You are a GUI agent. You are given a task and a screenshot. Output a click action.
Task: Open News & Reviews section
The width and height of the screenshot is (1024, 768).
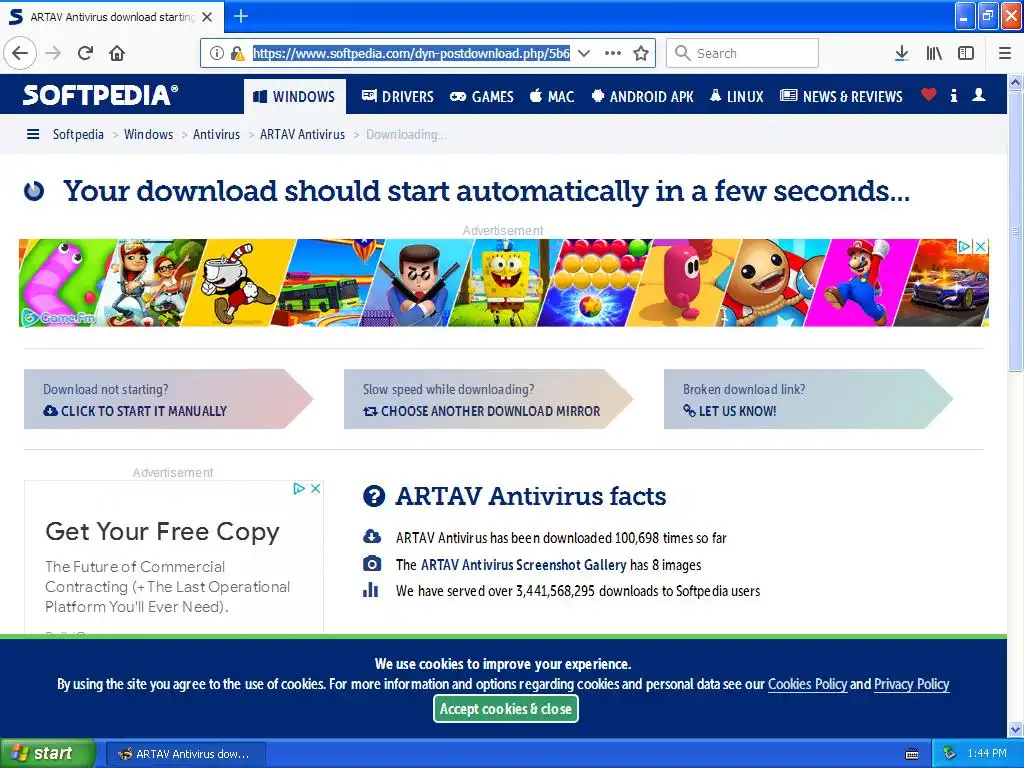pyautogui.click(x=841, y=97)
